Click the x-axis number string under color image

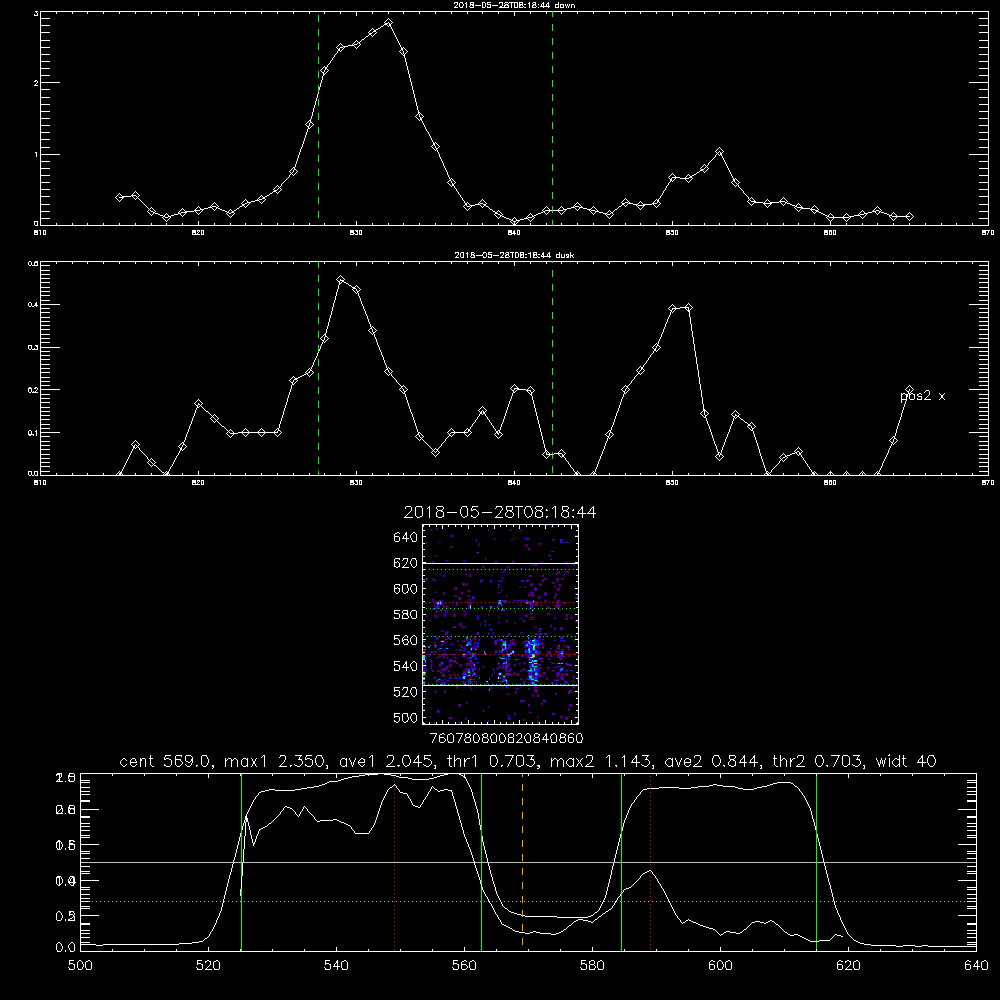coord(506,738)
